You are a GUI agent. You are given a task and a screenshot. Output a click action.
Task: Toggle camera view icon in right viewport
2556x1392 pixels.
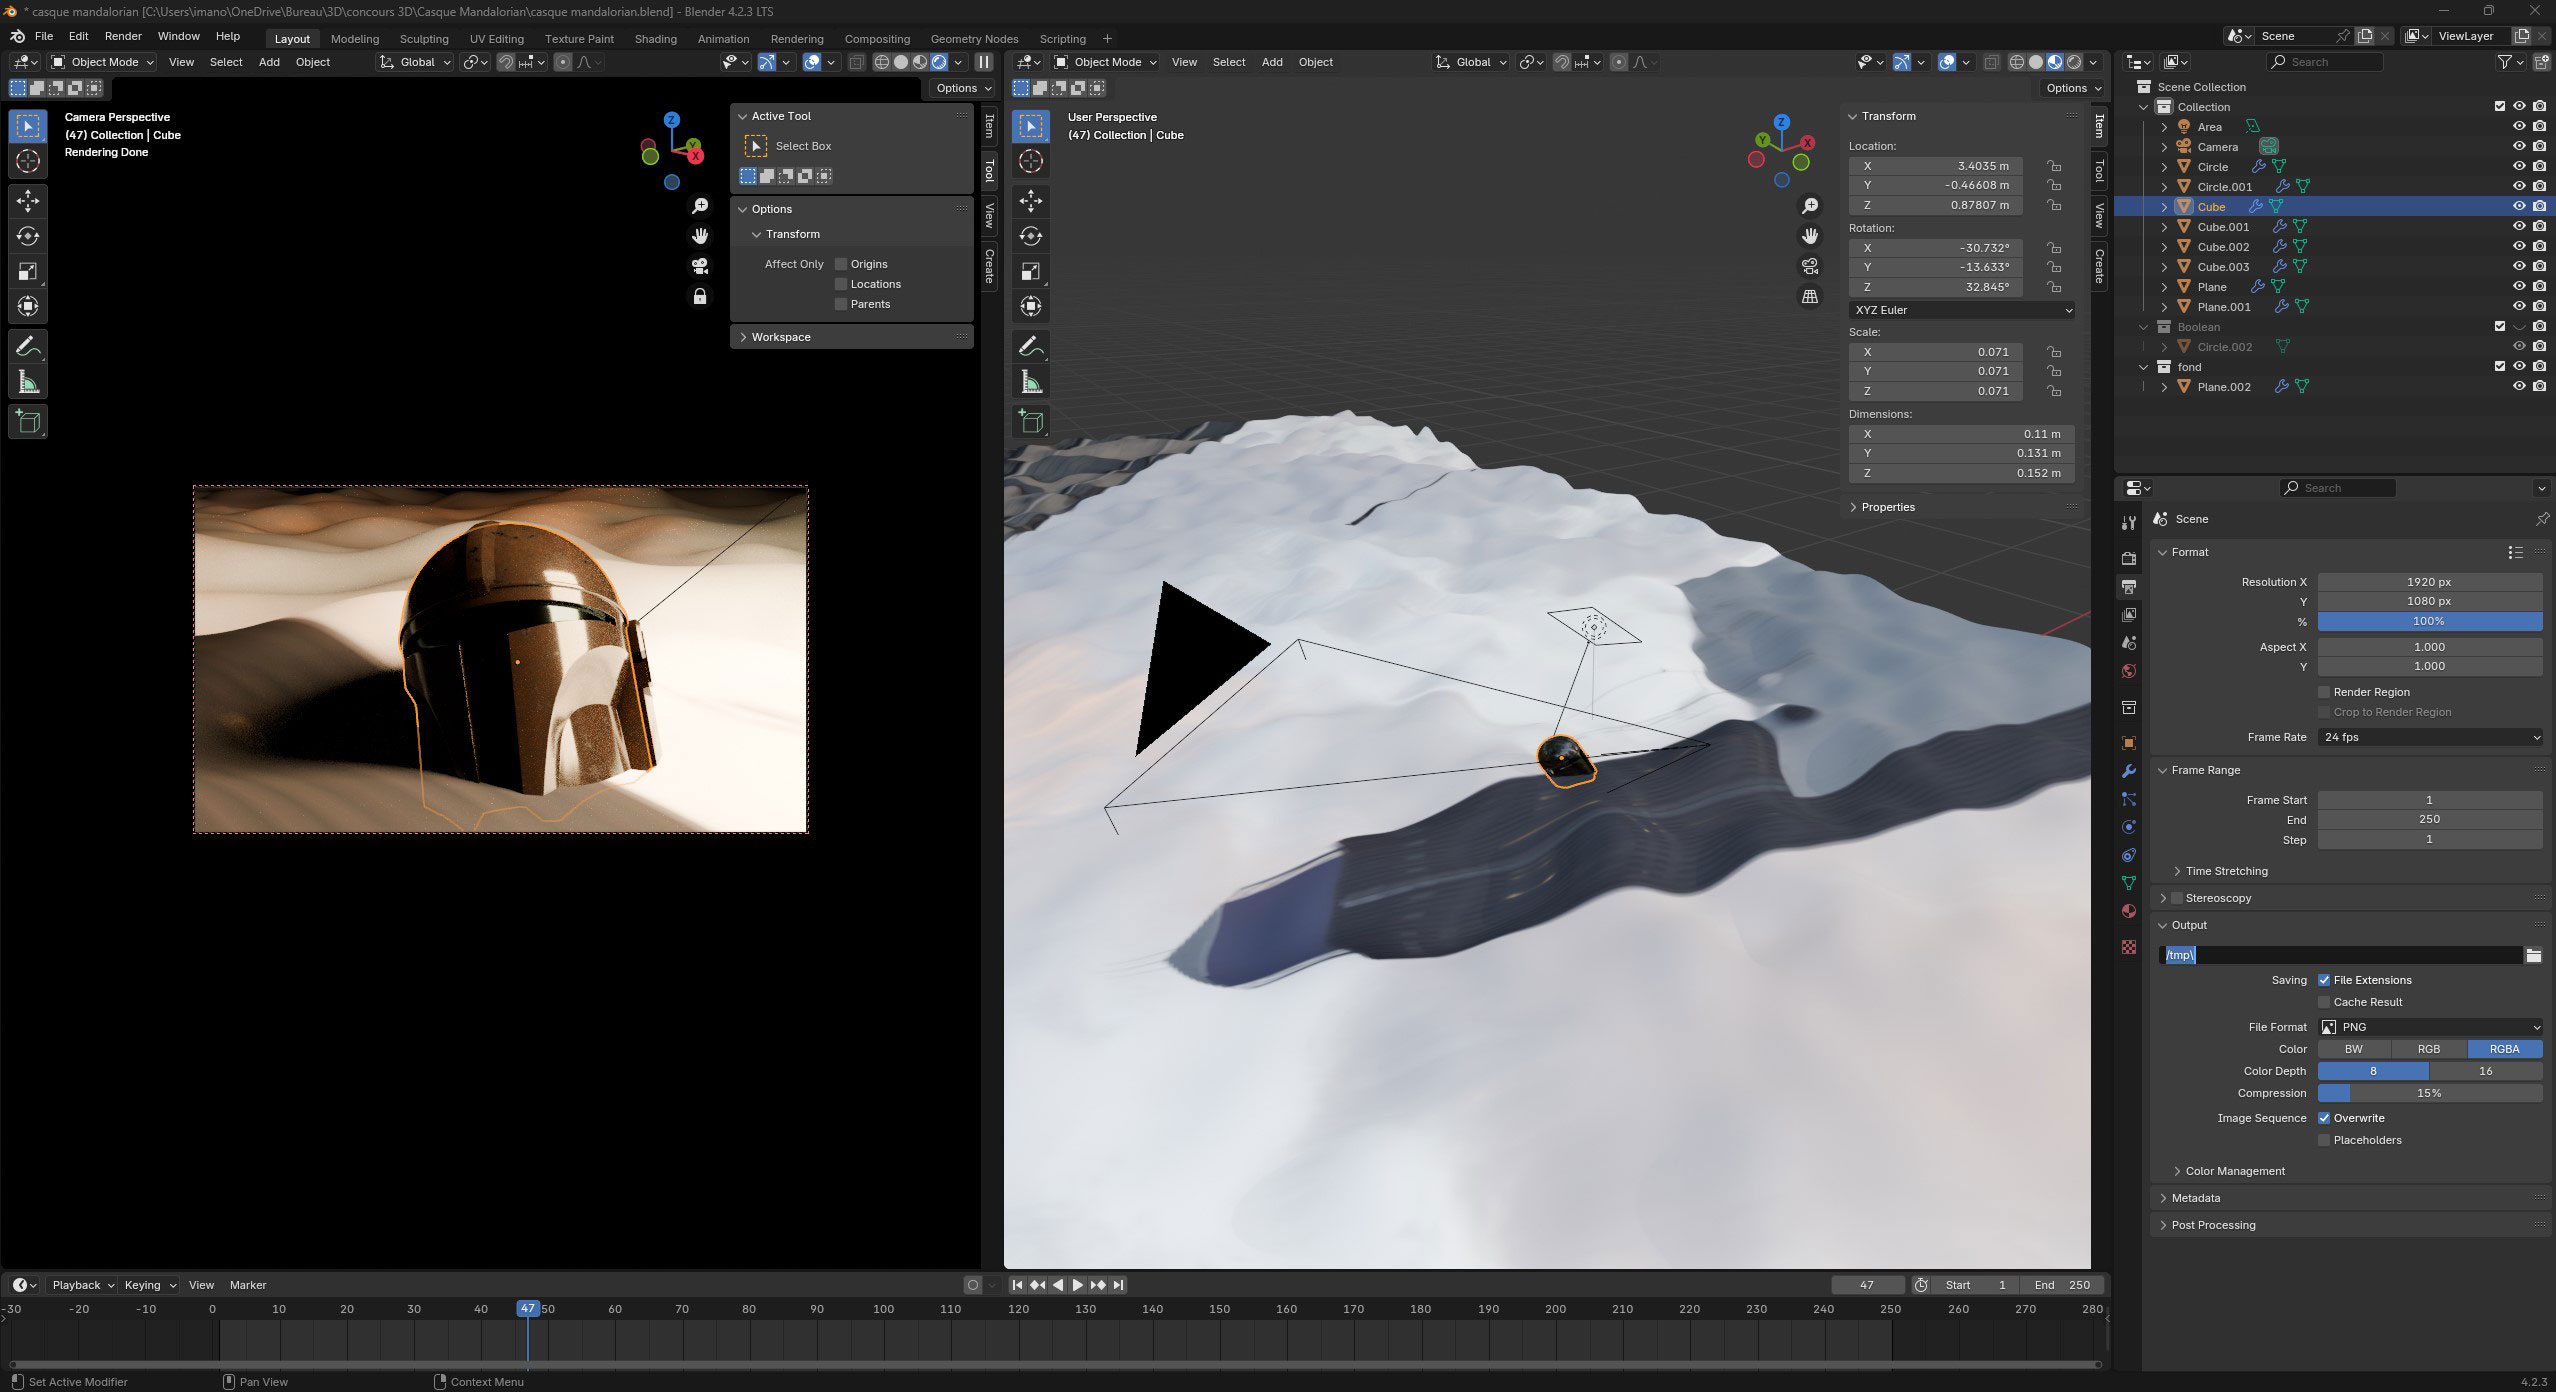1810,266
